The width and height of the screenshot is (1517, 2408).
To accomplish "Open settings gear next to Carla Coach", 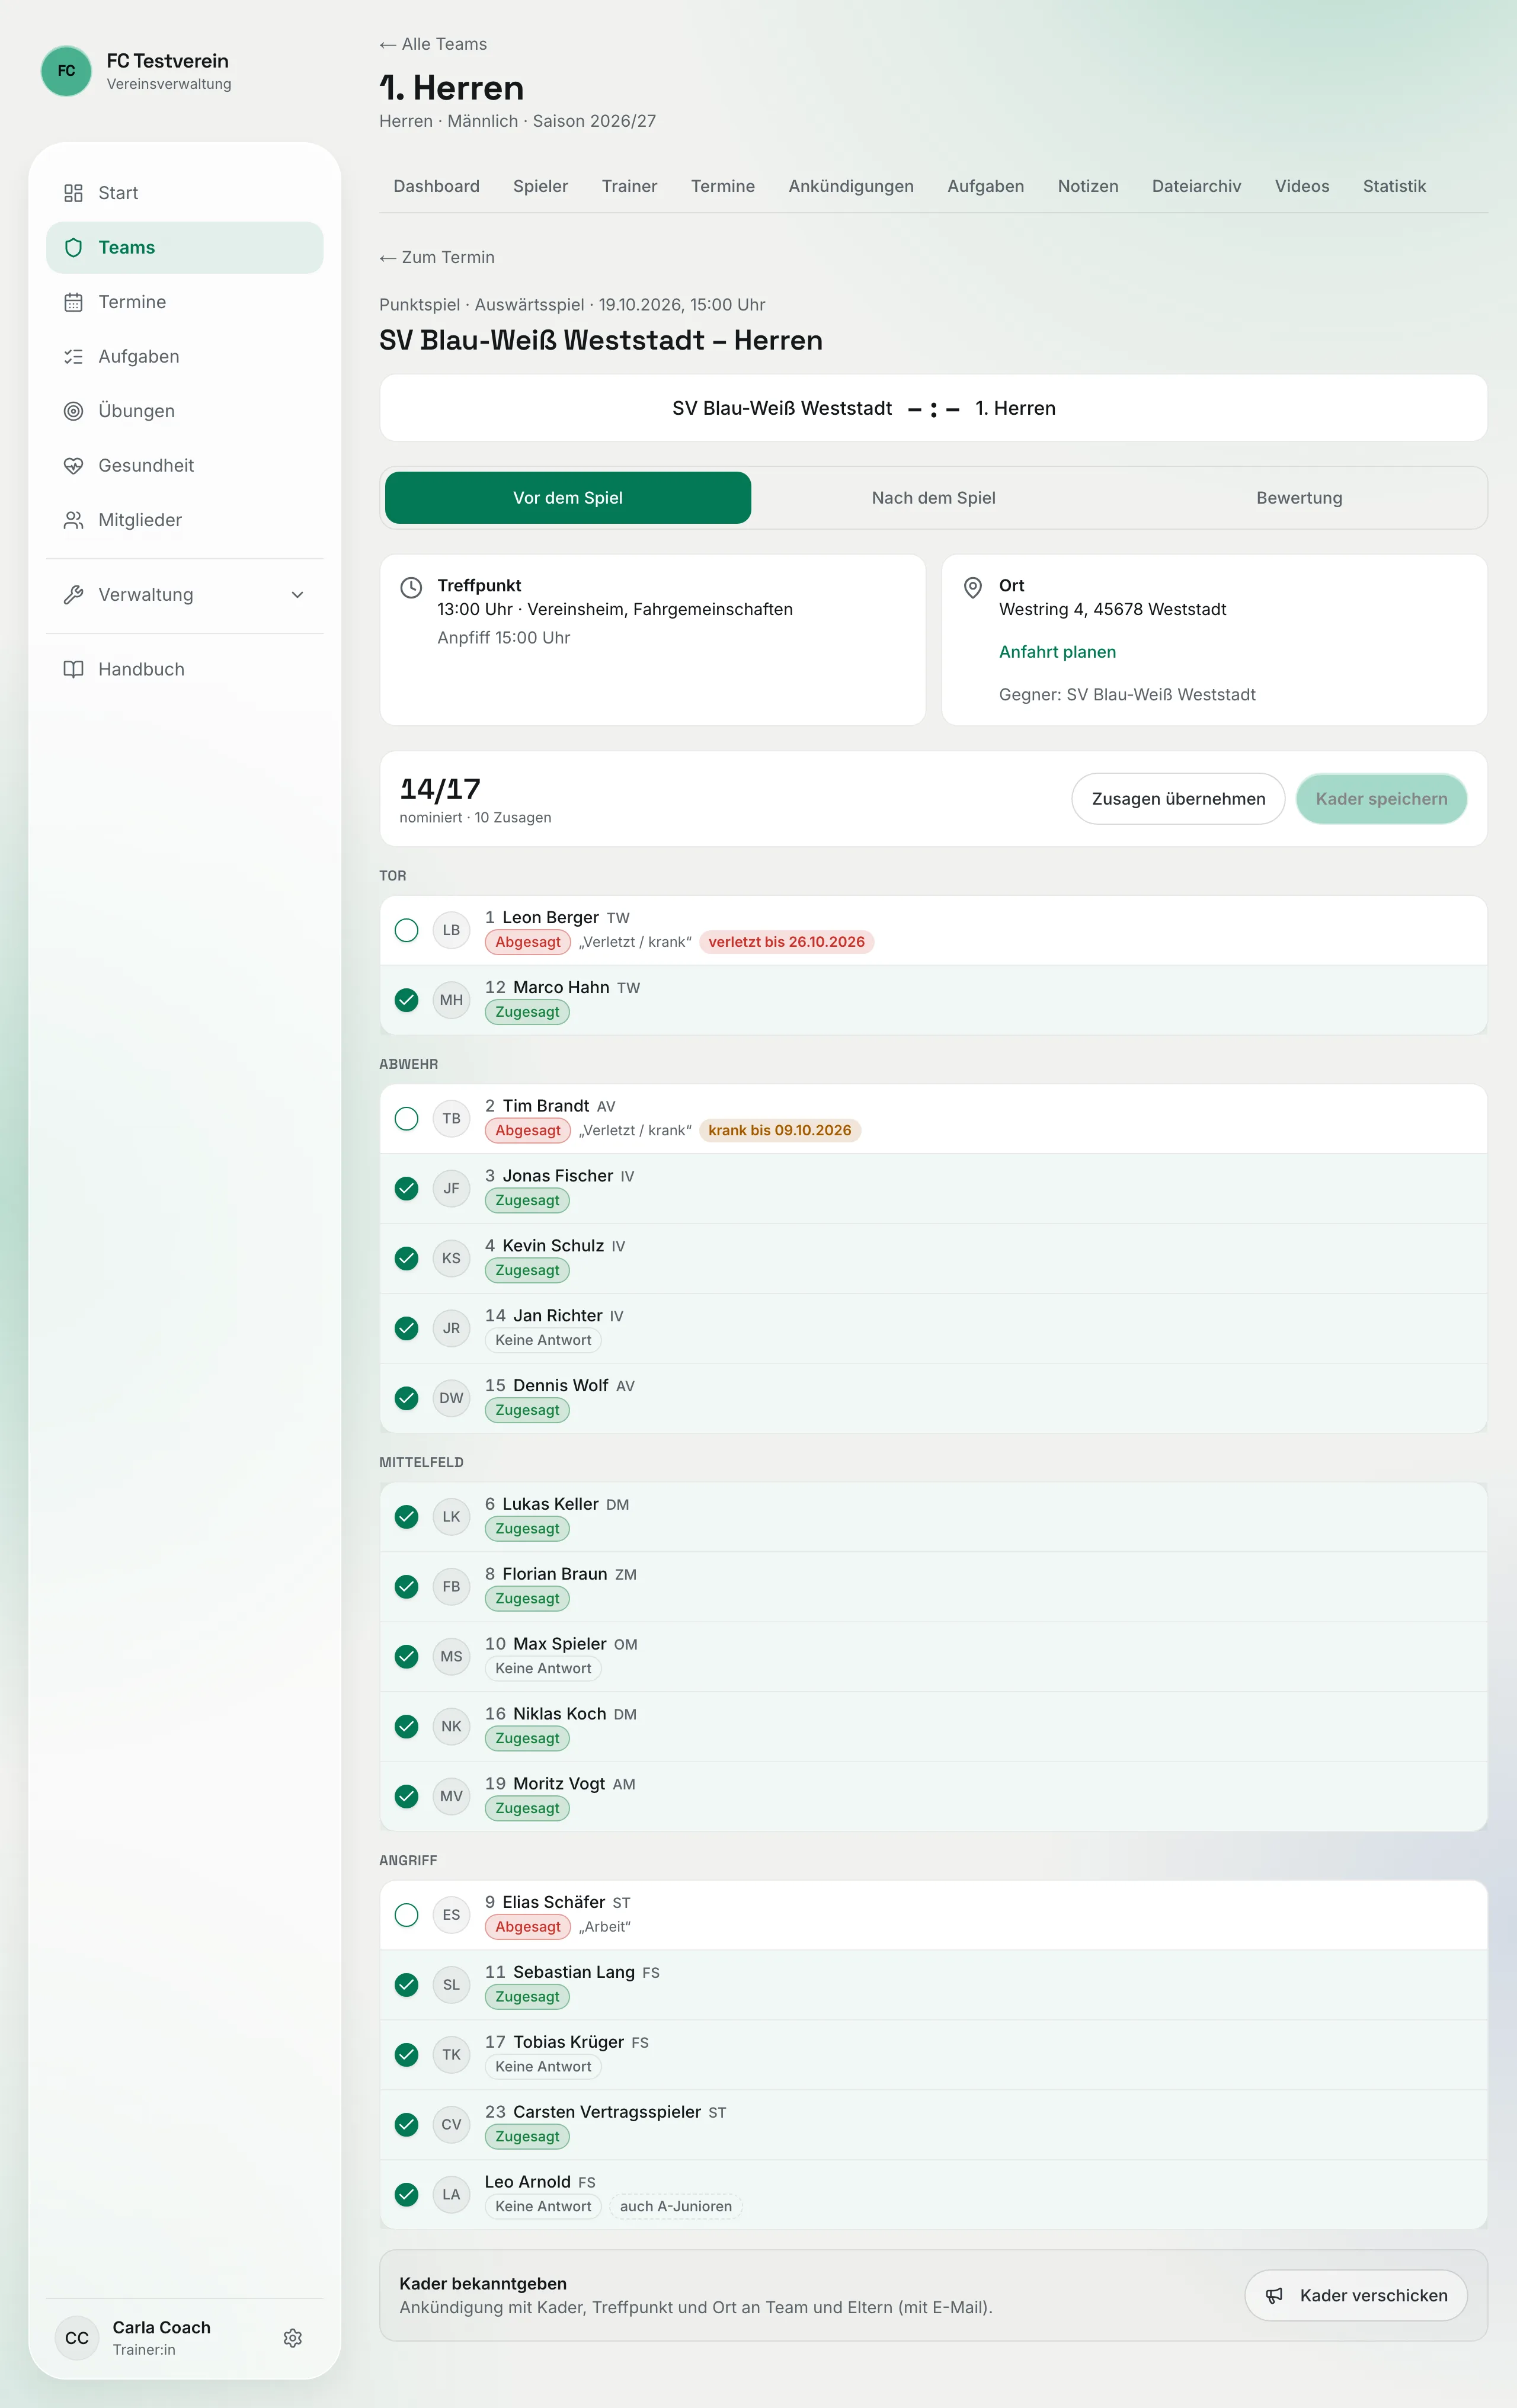I will pos(292,2338).
